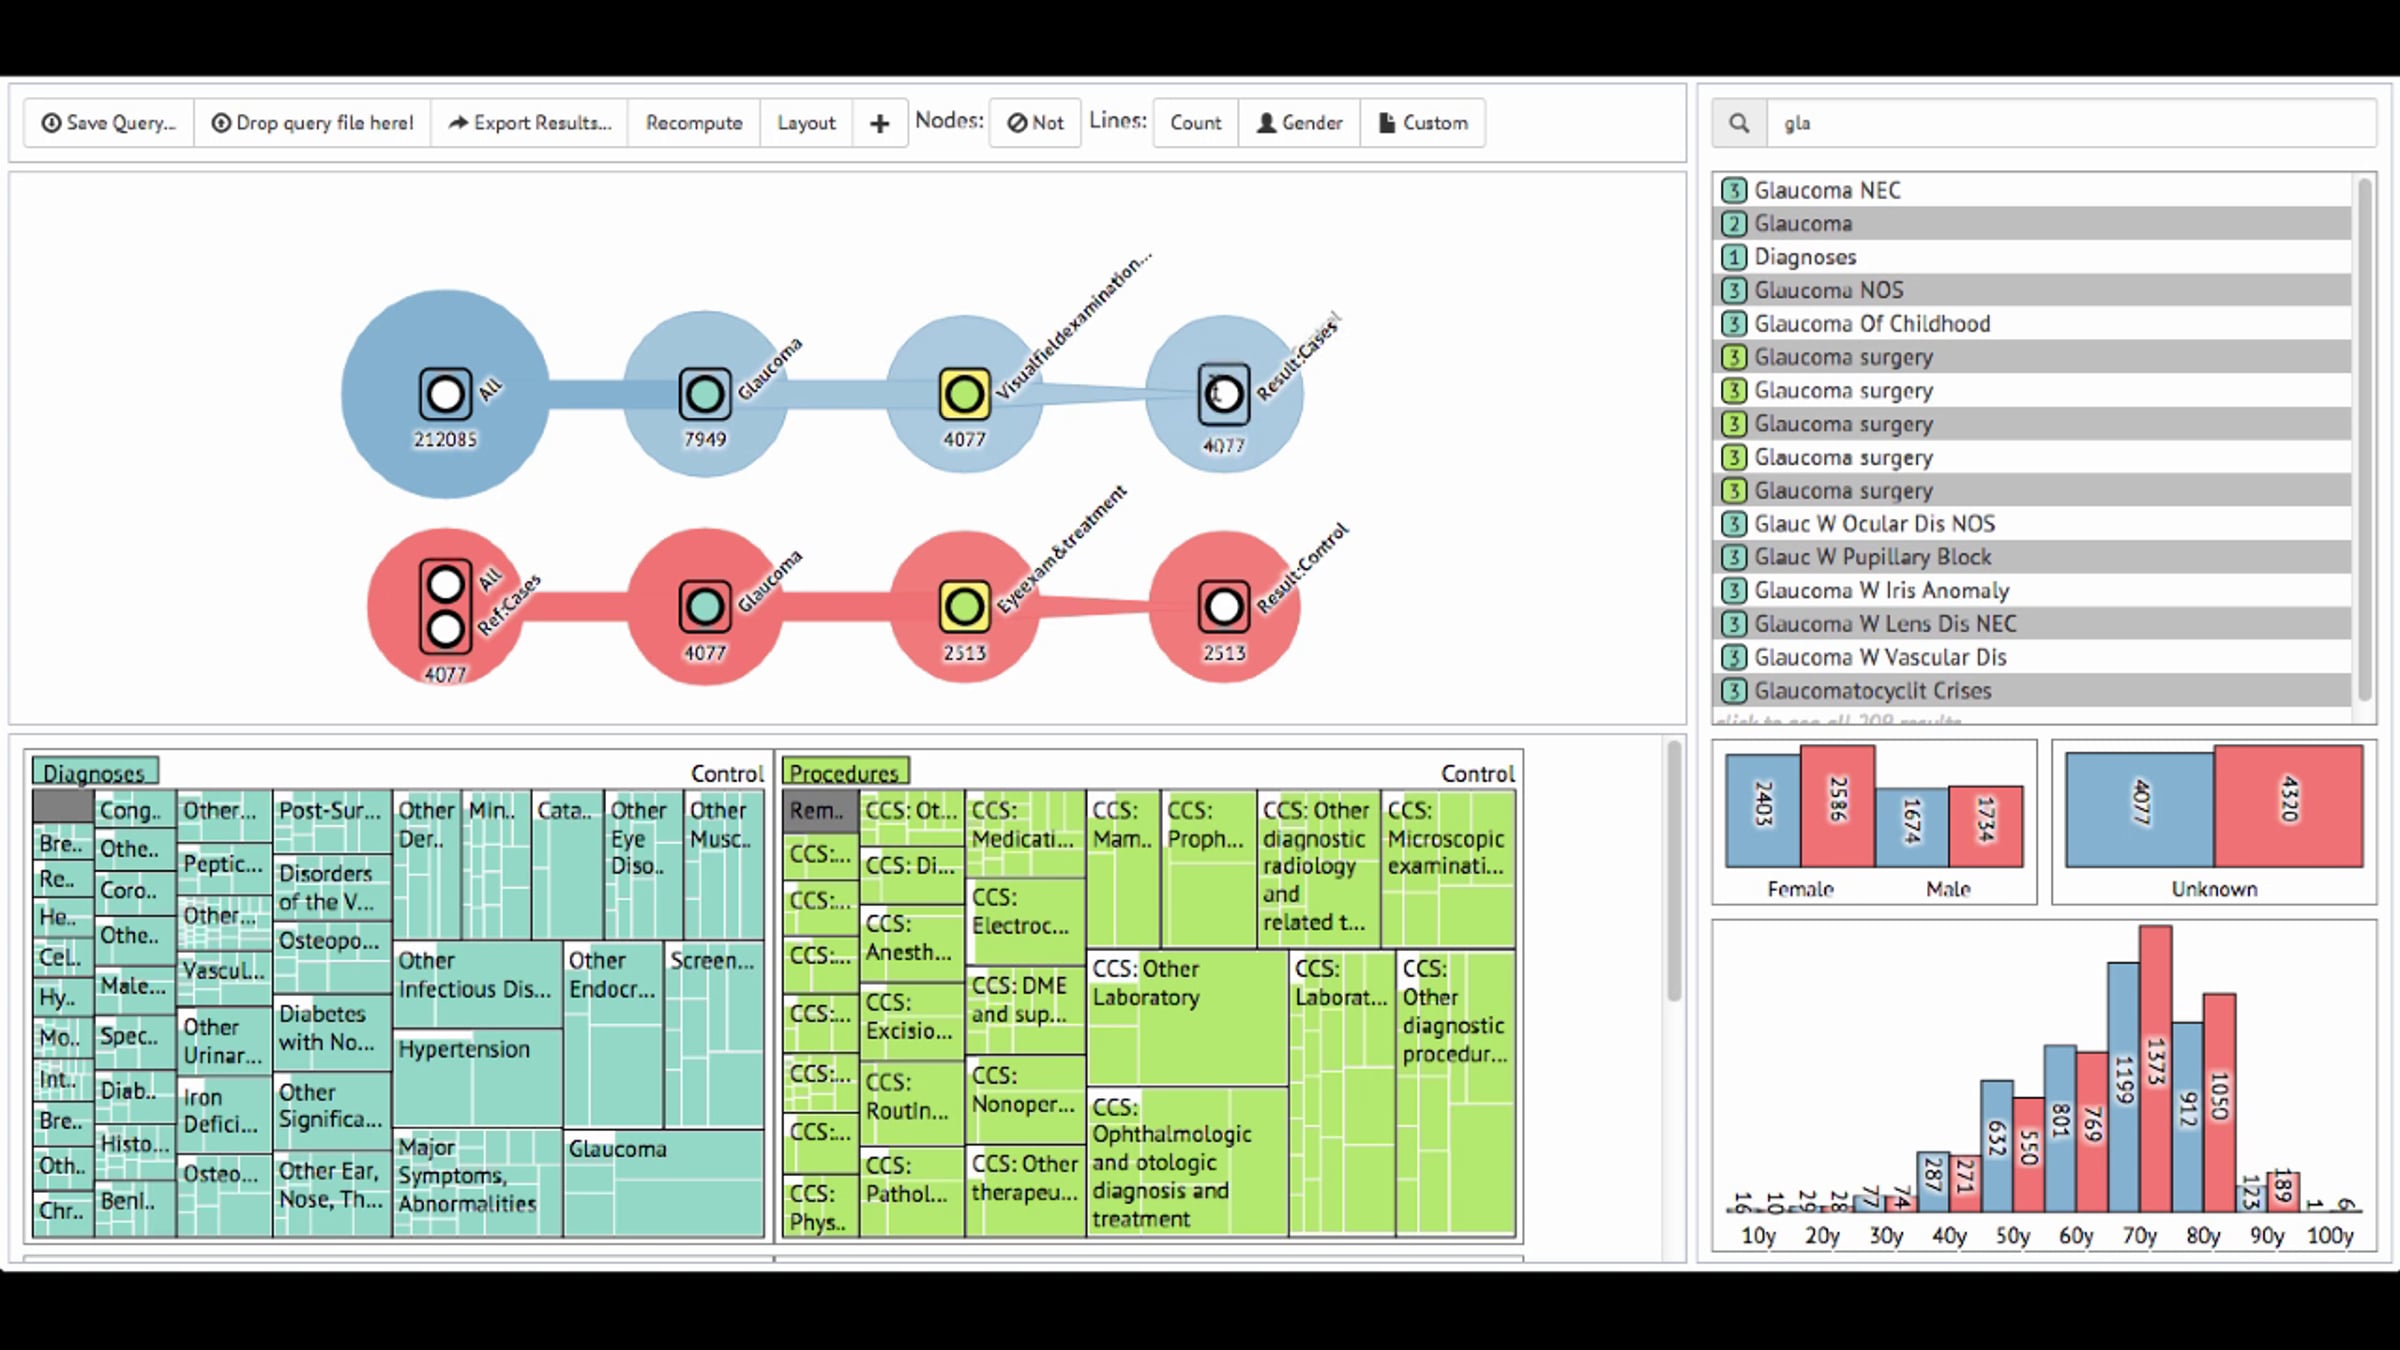This screenshot has height=1350, width=2400.
Task: Select the red All Ref:Cases node icon
Action: 445,607
